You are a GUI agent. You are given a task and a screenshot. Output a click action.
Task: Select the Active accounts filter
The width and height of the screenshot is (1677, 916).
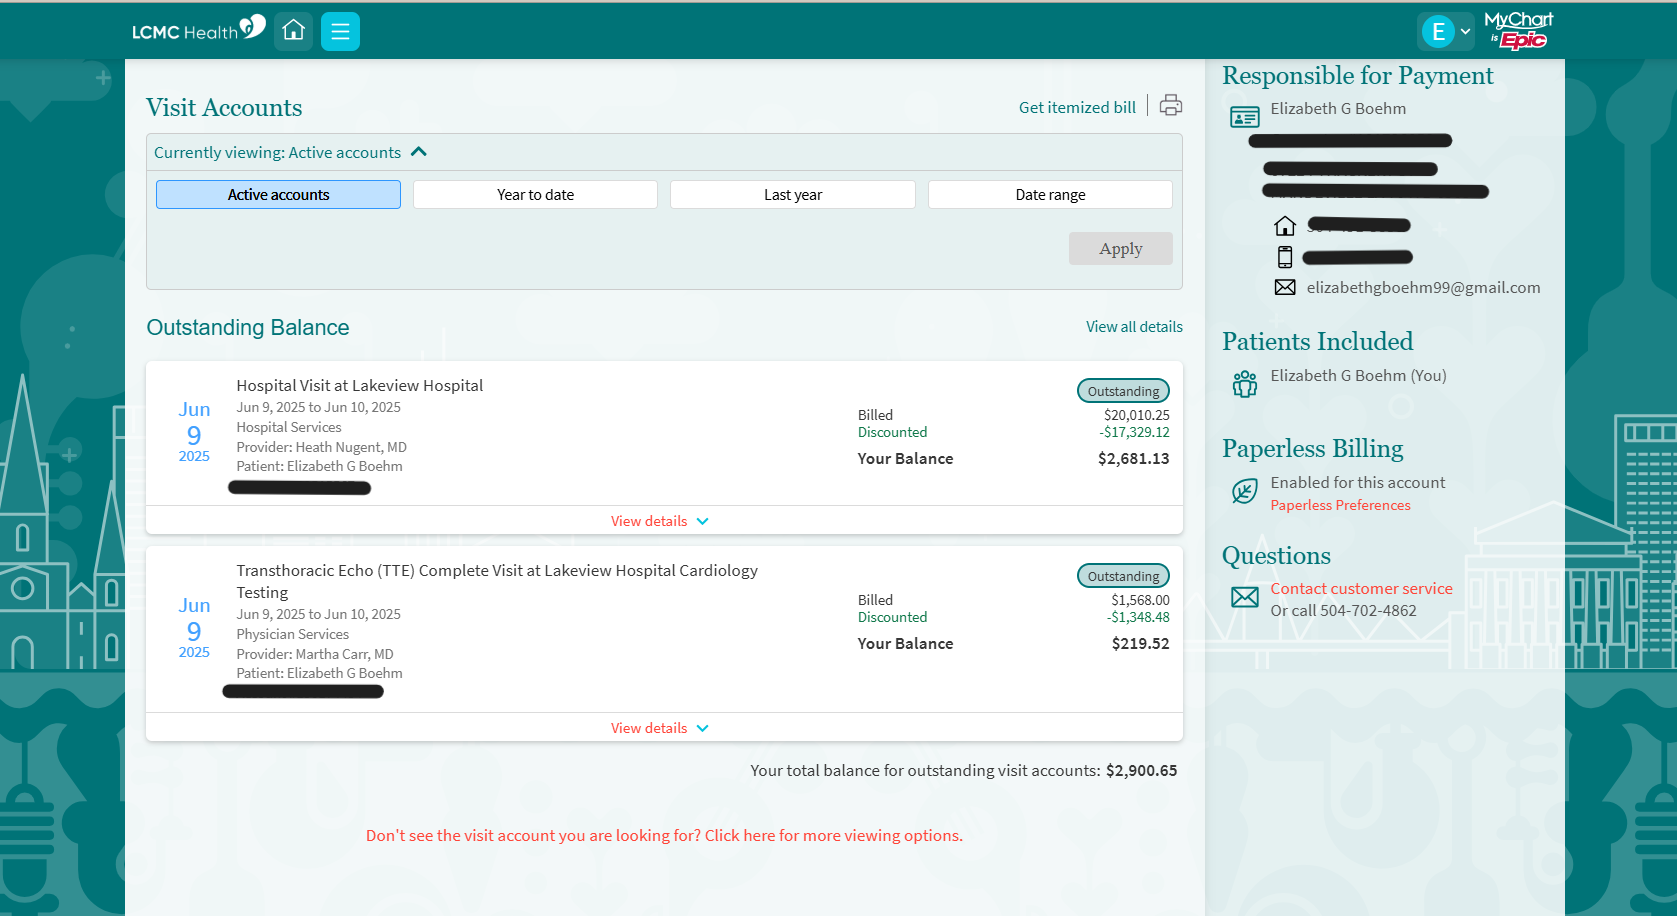tap(278, 195)
